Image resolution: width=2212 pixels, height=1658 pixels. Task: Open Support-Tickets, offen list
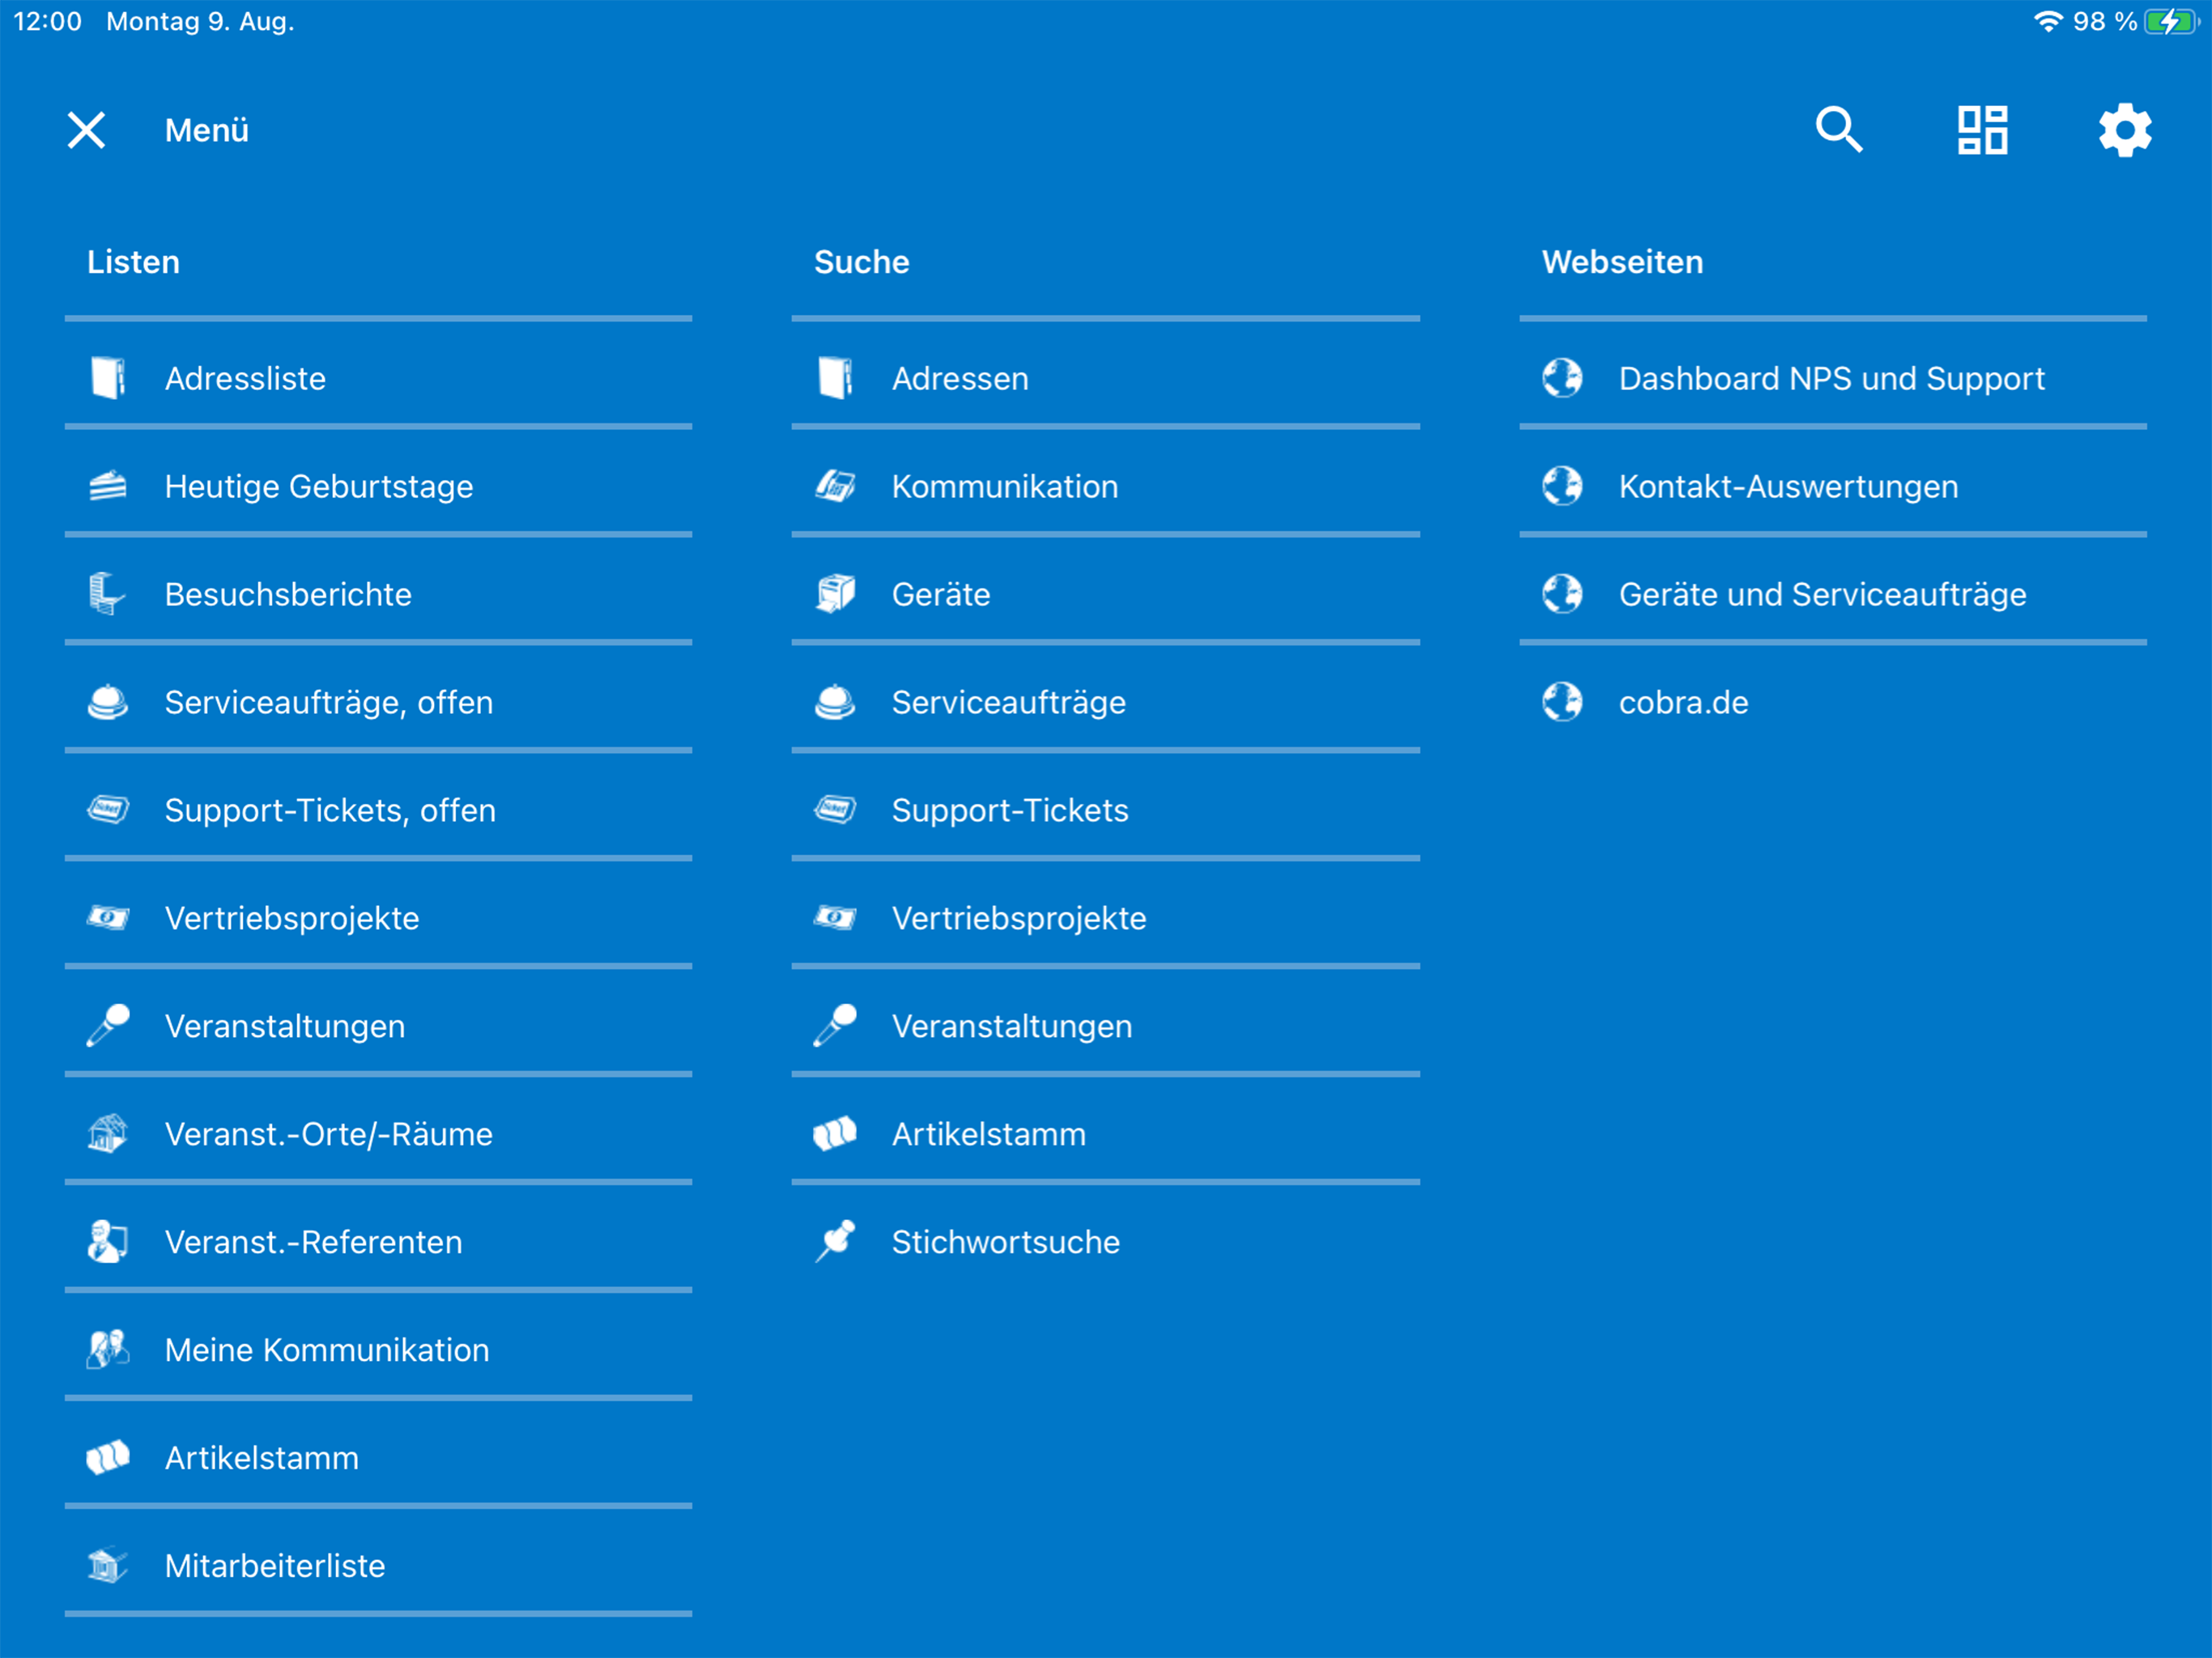pos(378,810)
